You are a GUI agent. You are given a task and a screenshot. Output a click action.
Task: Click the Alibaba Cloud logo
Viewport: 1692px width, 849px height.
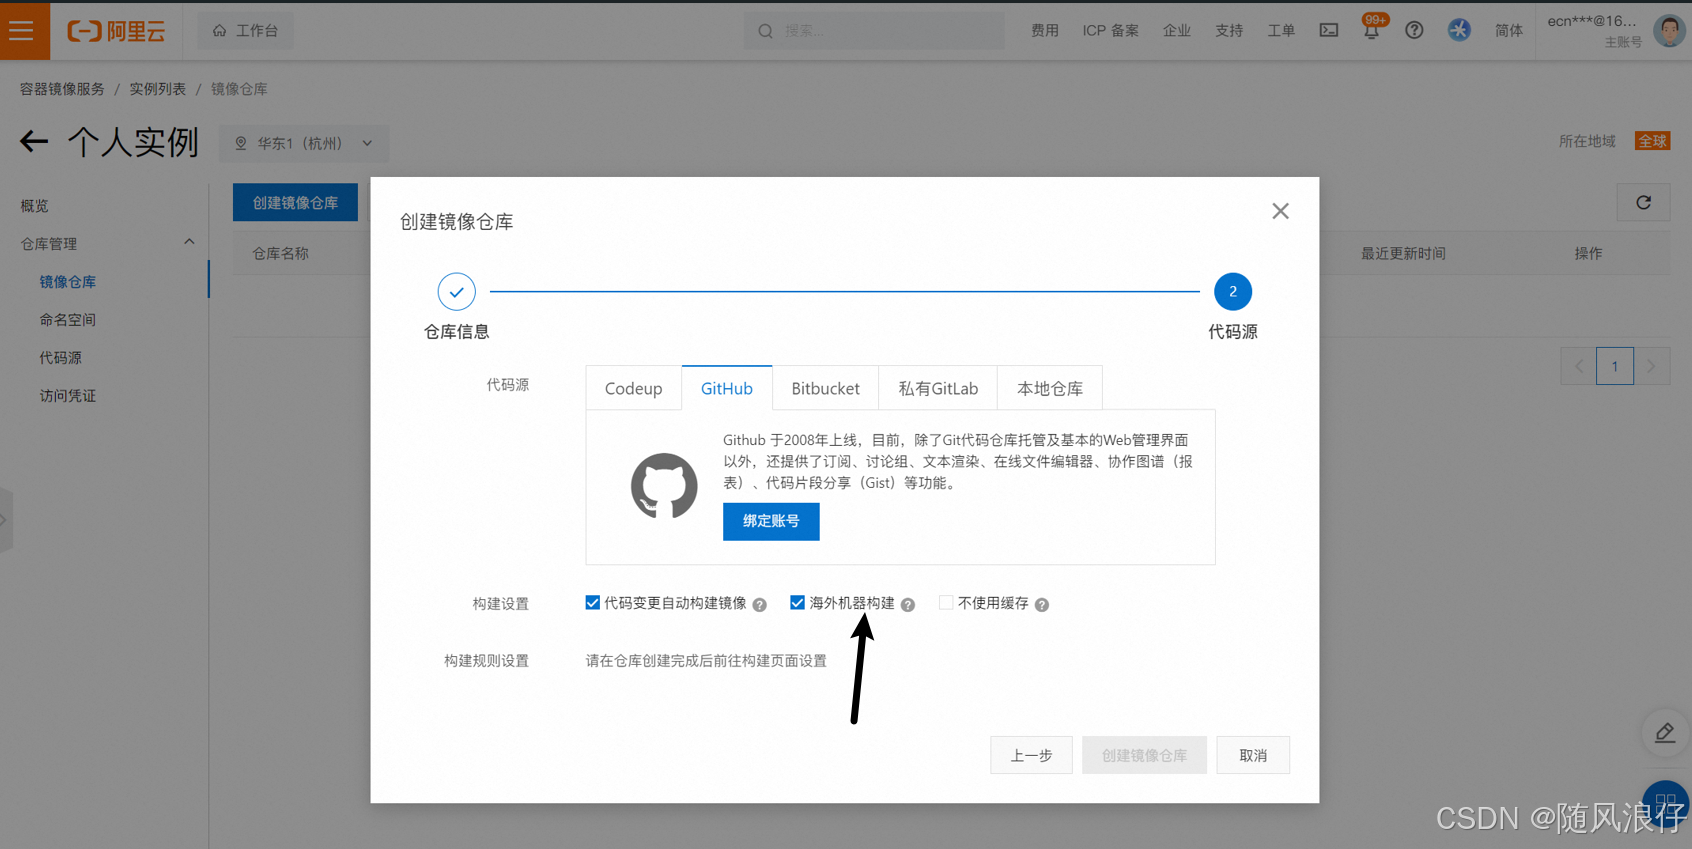(x=116, y=31)
